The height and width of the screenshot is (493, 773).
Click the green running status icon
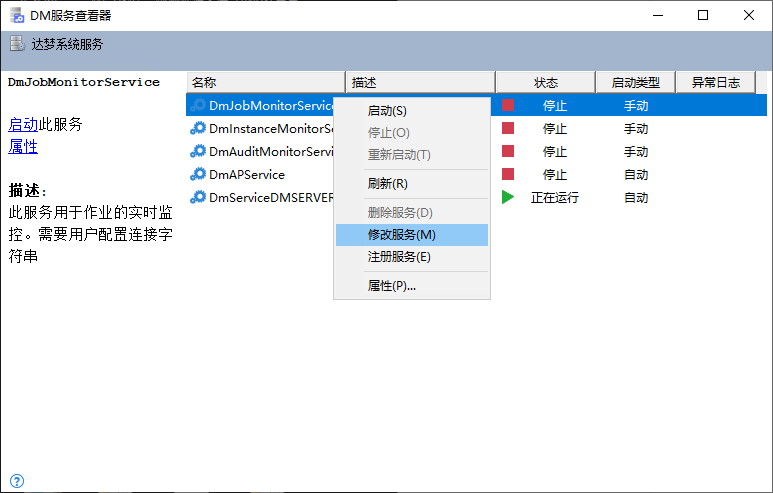tap(508, 197)
